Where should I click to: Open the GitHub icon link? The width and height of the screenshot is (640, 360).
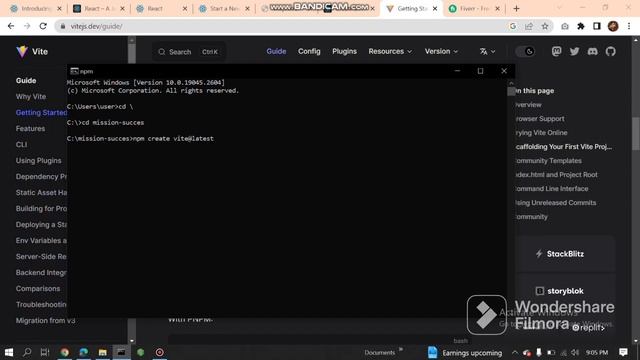pos(611,51)
